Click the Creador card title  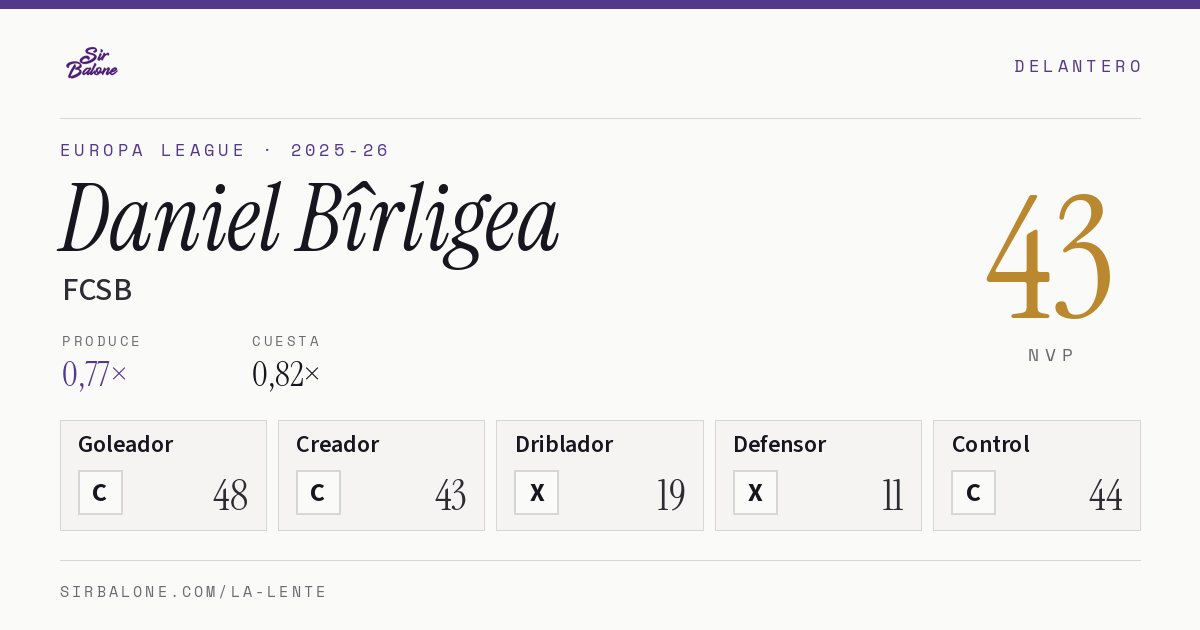coord(338,444)
